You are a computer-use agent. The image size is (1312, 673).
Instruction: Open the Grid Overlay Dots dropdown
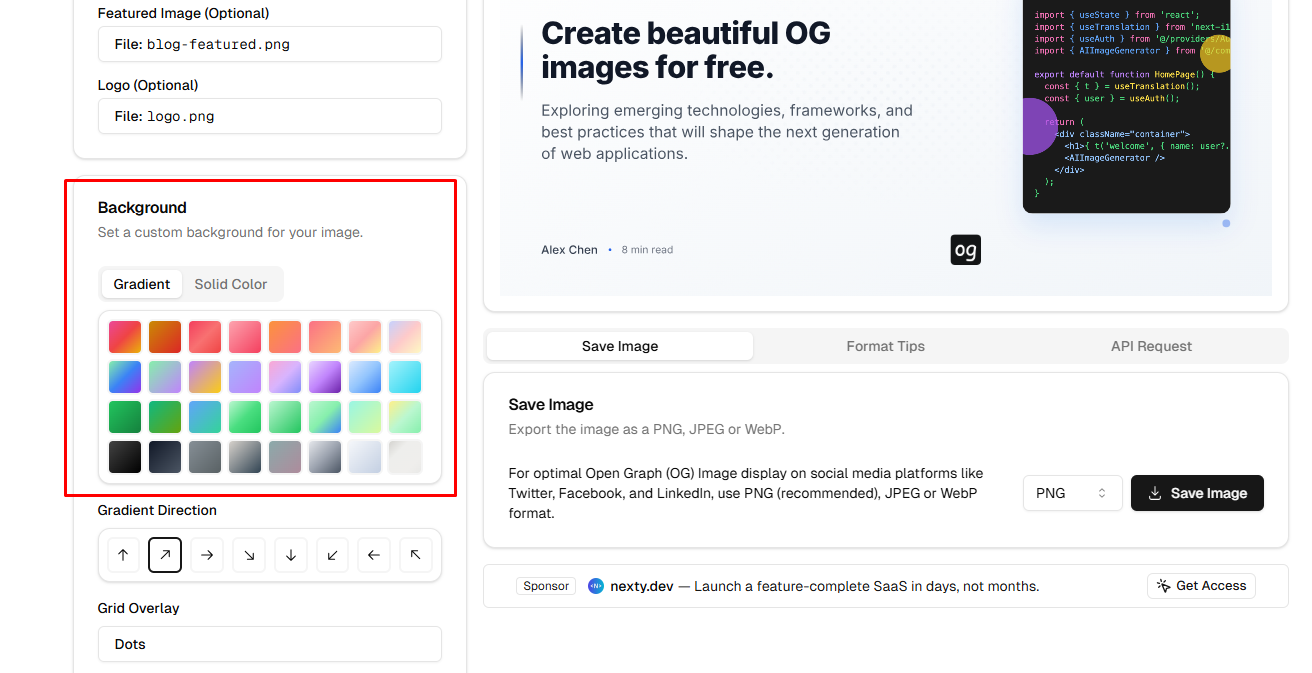point(270,644)
